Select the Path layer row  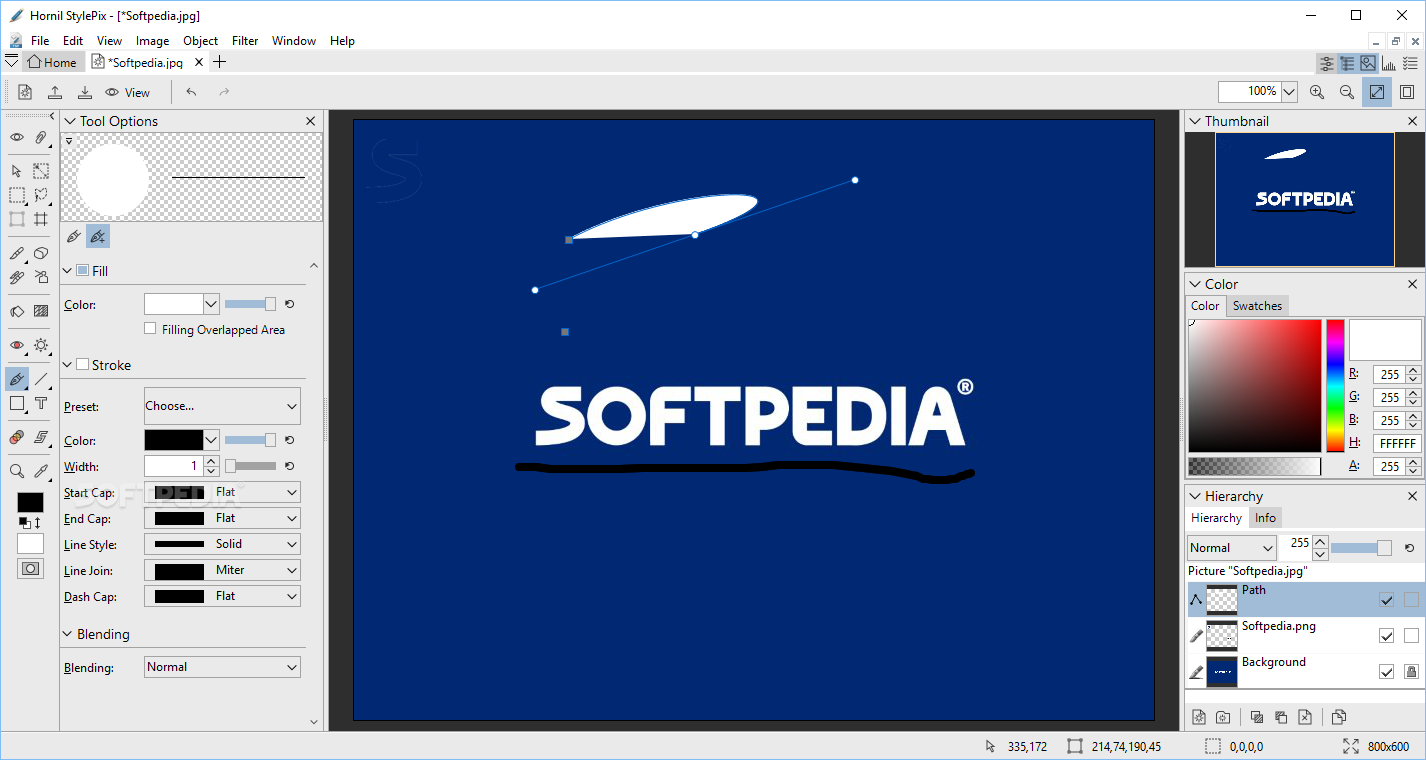click(x=1305, y=600)
